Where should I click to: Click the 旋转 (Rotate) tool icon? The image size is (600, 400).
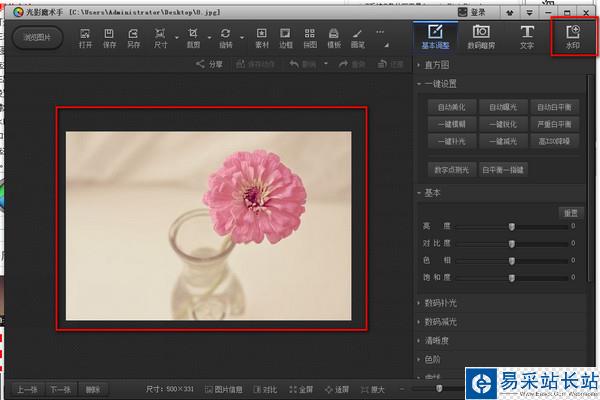[225, 38]
